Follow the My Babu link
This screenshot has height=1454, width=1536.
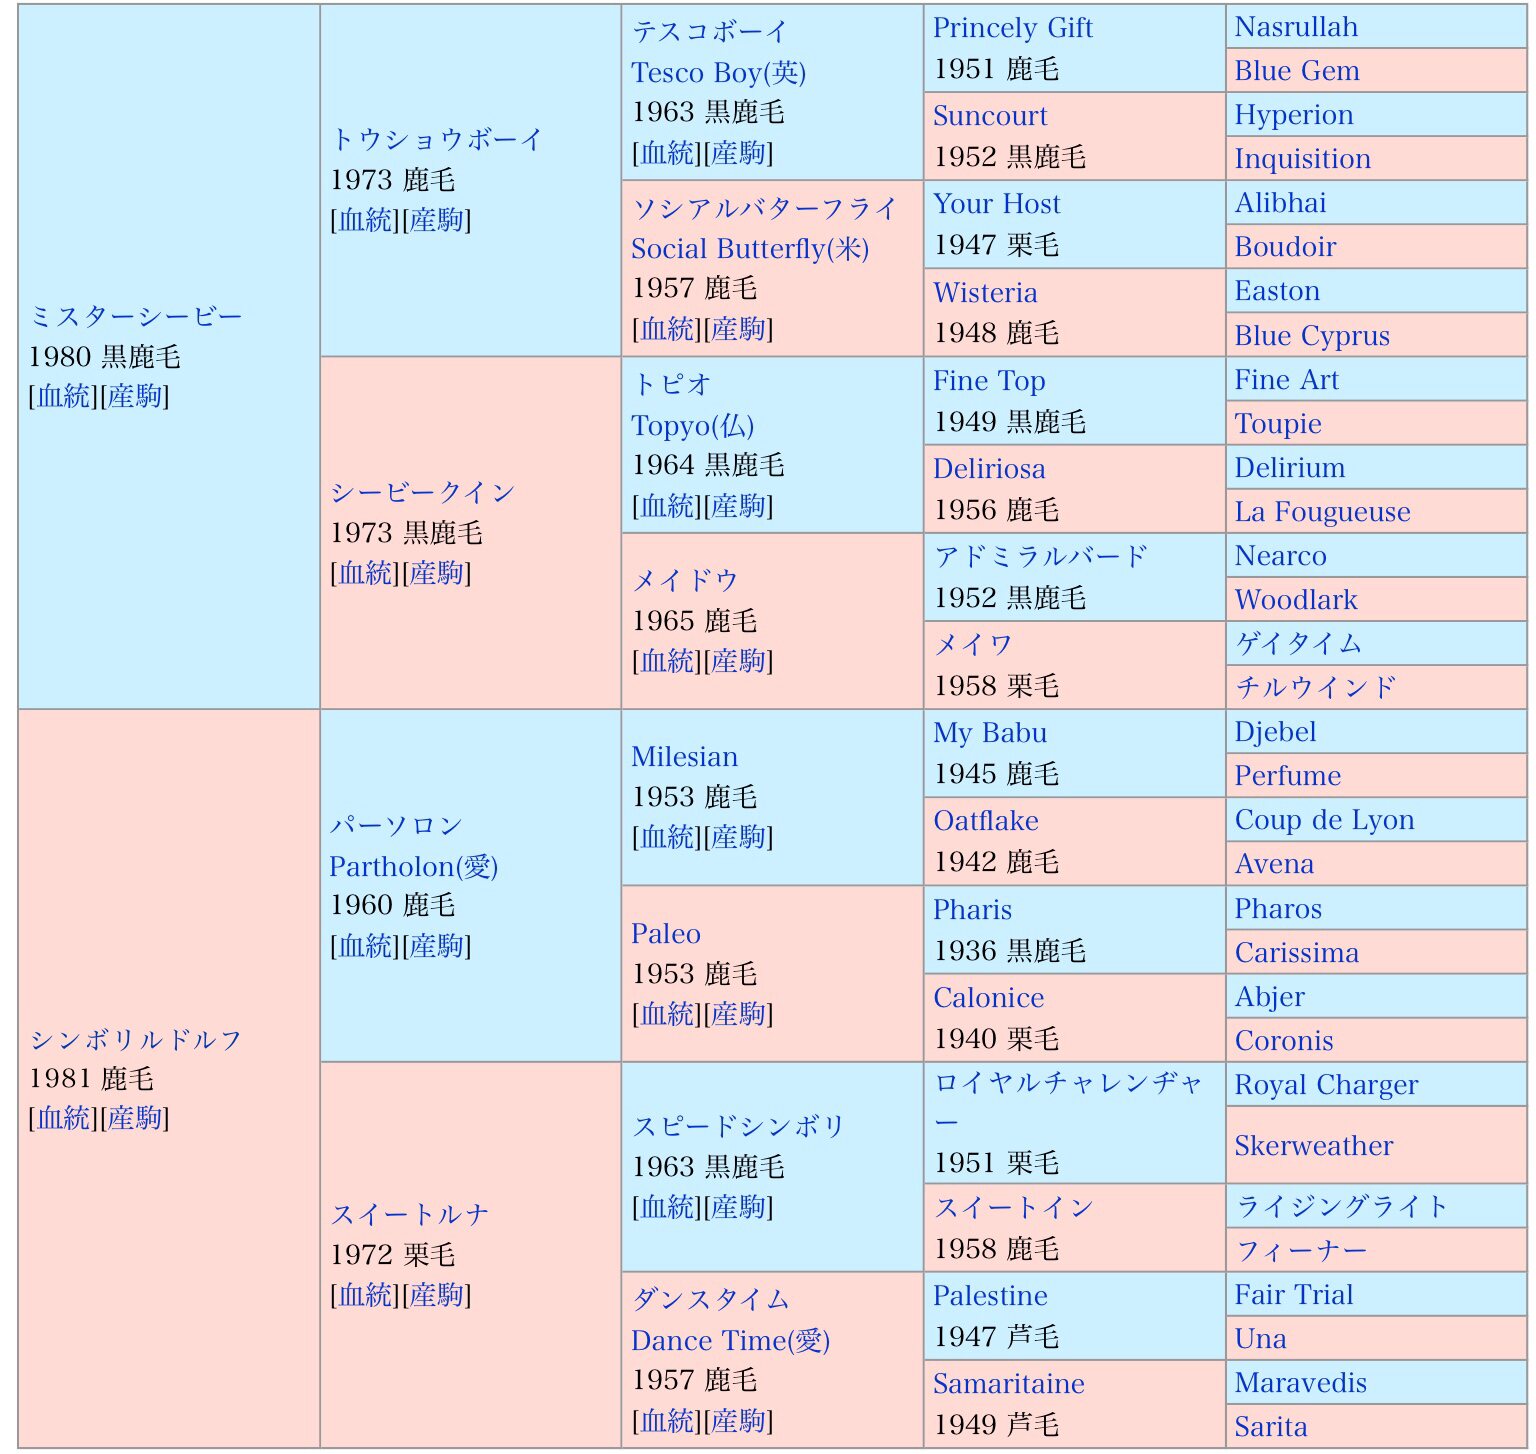[990, 733]
